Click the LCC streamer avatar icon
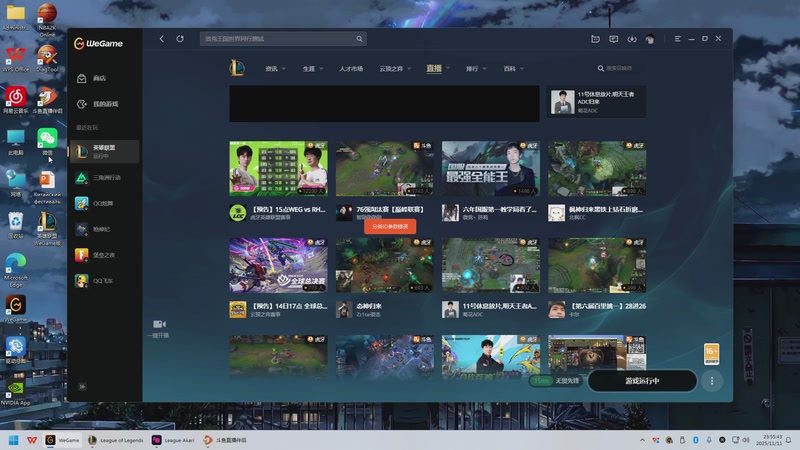 pyautogui.click(x=238, y=213)
